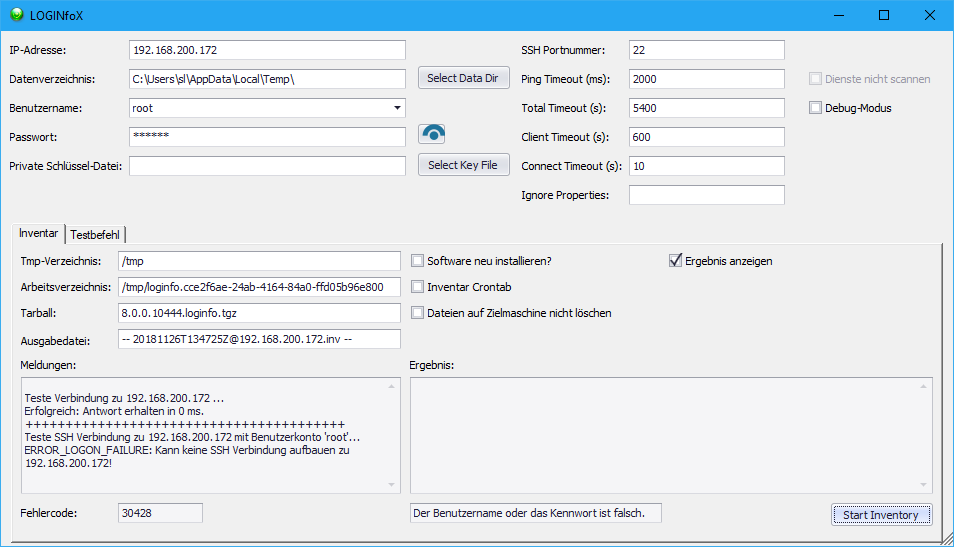The image size is (954, 547).
Task: Enable Software neu installieren checkbox
Action: [x=417, y=261]
